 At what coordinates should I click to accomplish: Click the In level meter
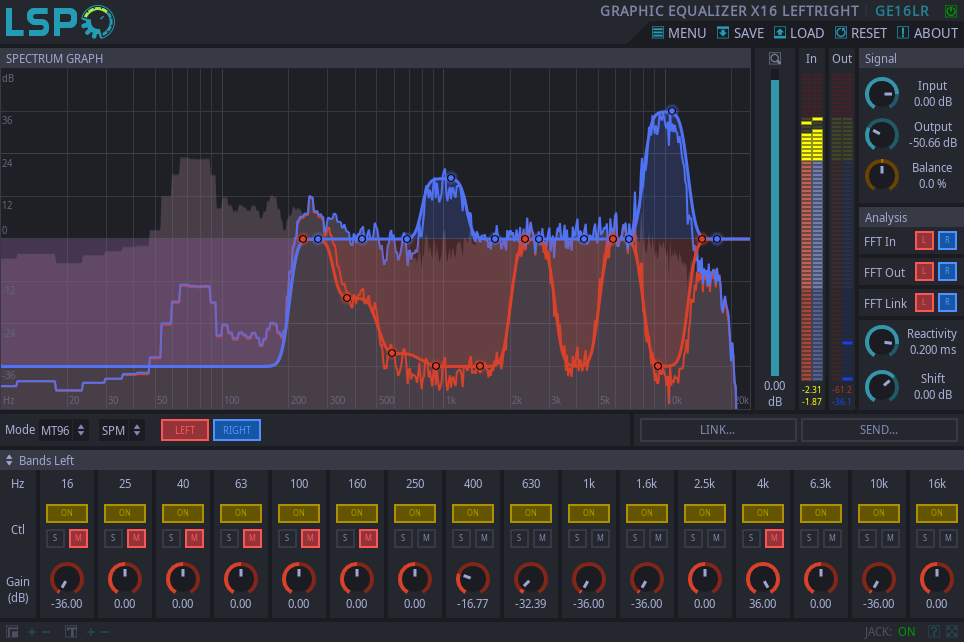coord(812,227)
